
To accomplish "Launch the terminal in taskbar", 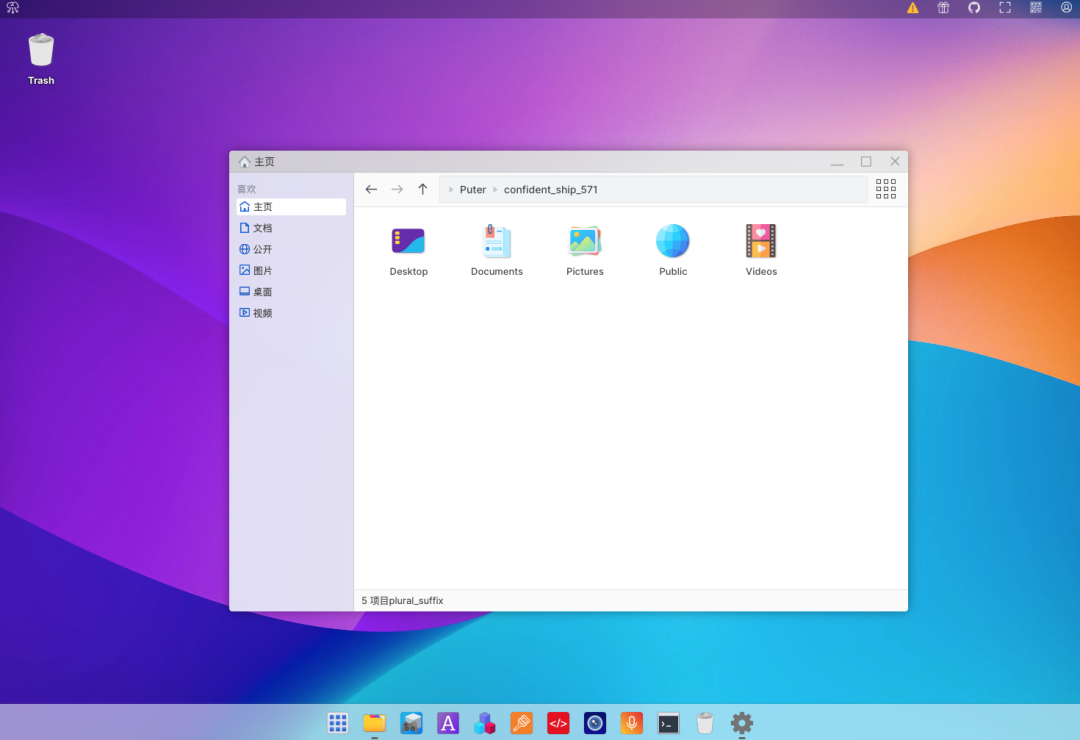I will pos(668,723).
